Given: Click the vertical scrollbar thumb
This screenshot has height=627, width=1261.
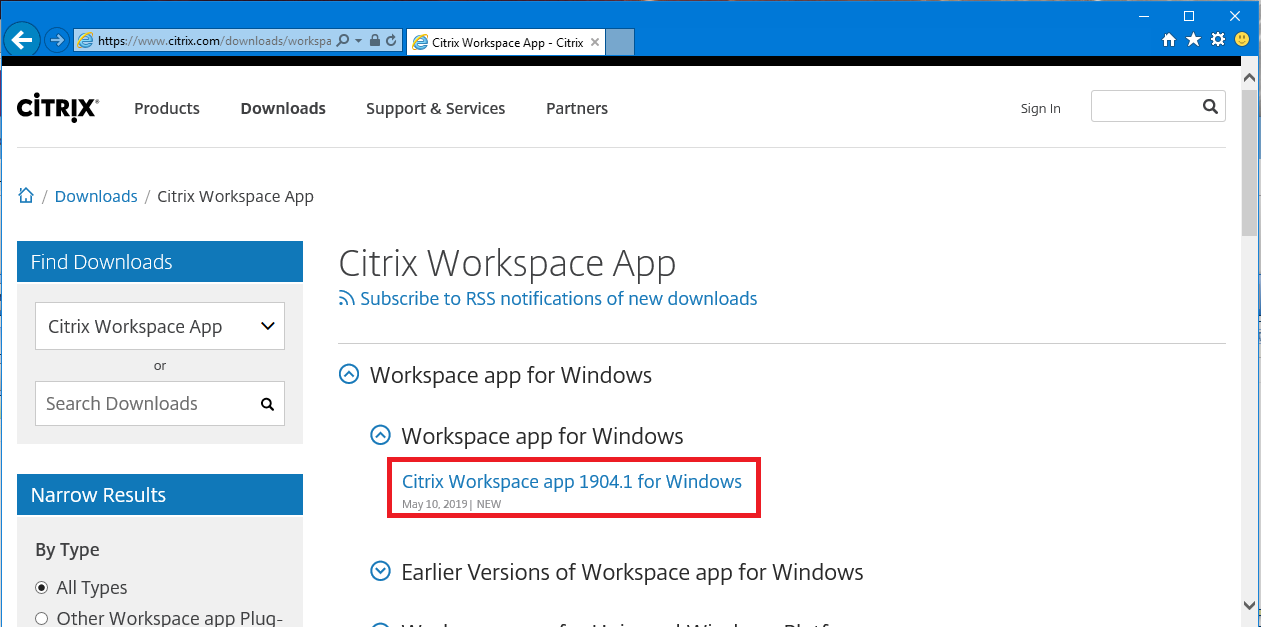Looking at the screenshot, I should click(1249, 162).
